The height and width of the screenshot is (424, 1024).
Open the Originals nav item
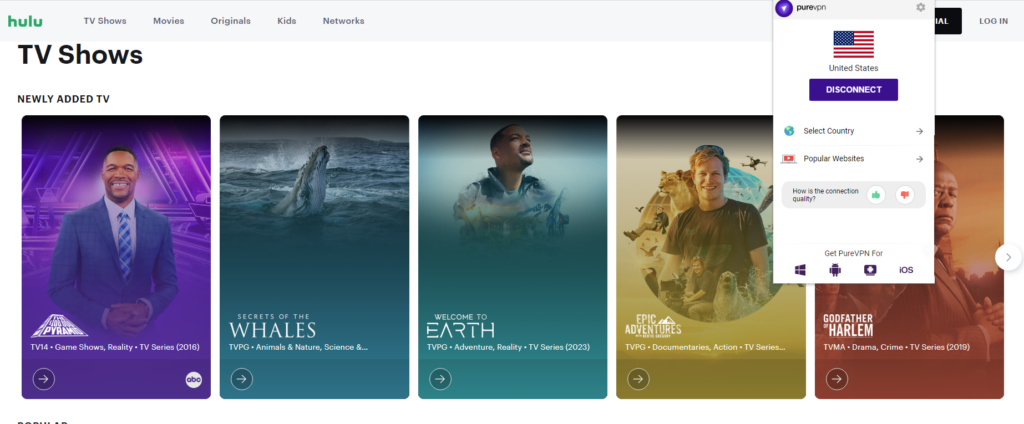click(233, 21)
